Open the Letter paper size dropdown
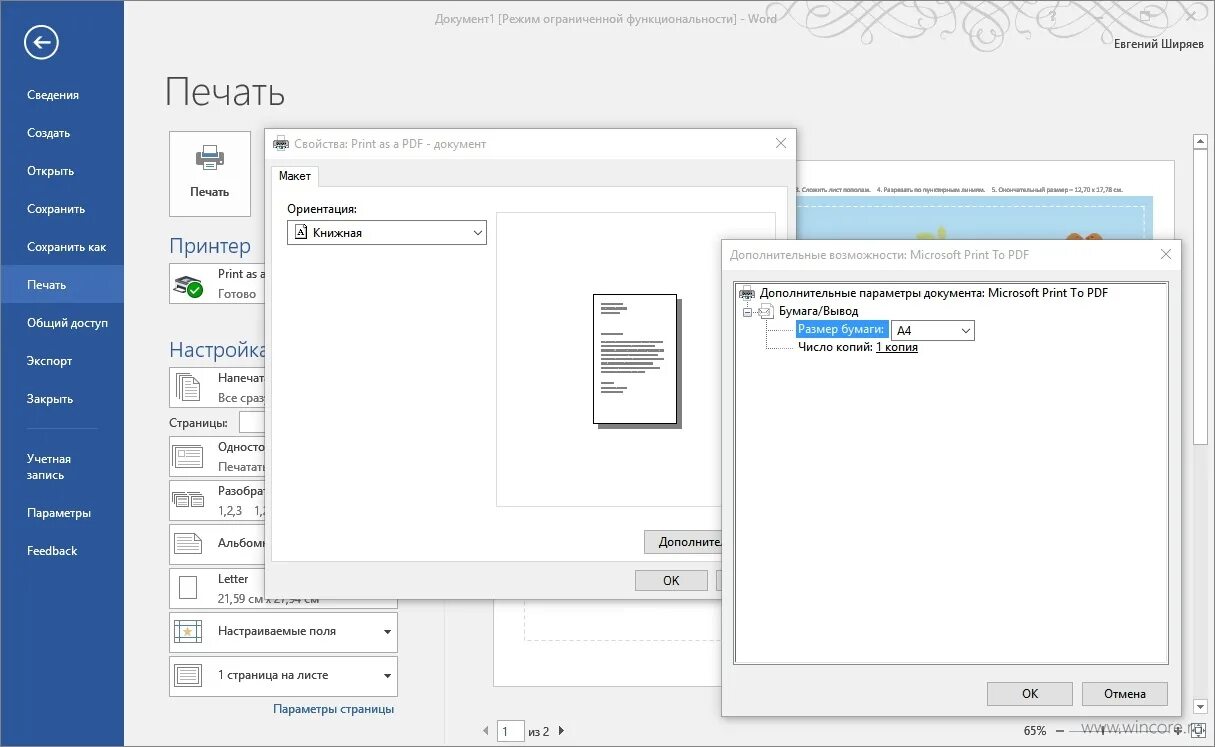 point(284,588)
